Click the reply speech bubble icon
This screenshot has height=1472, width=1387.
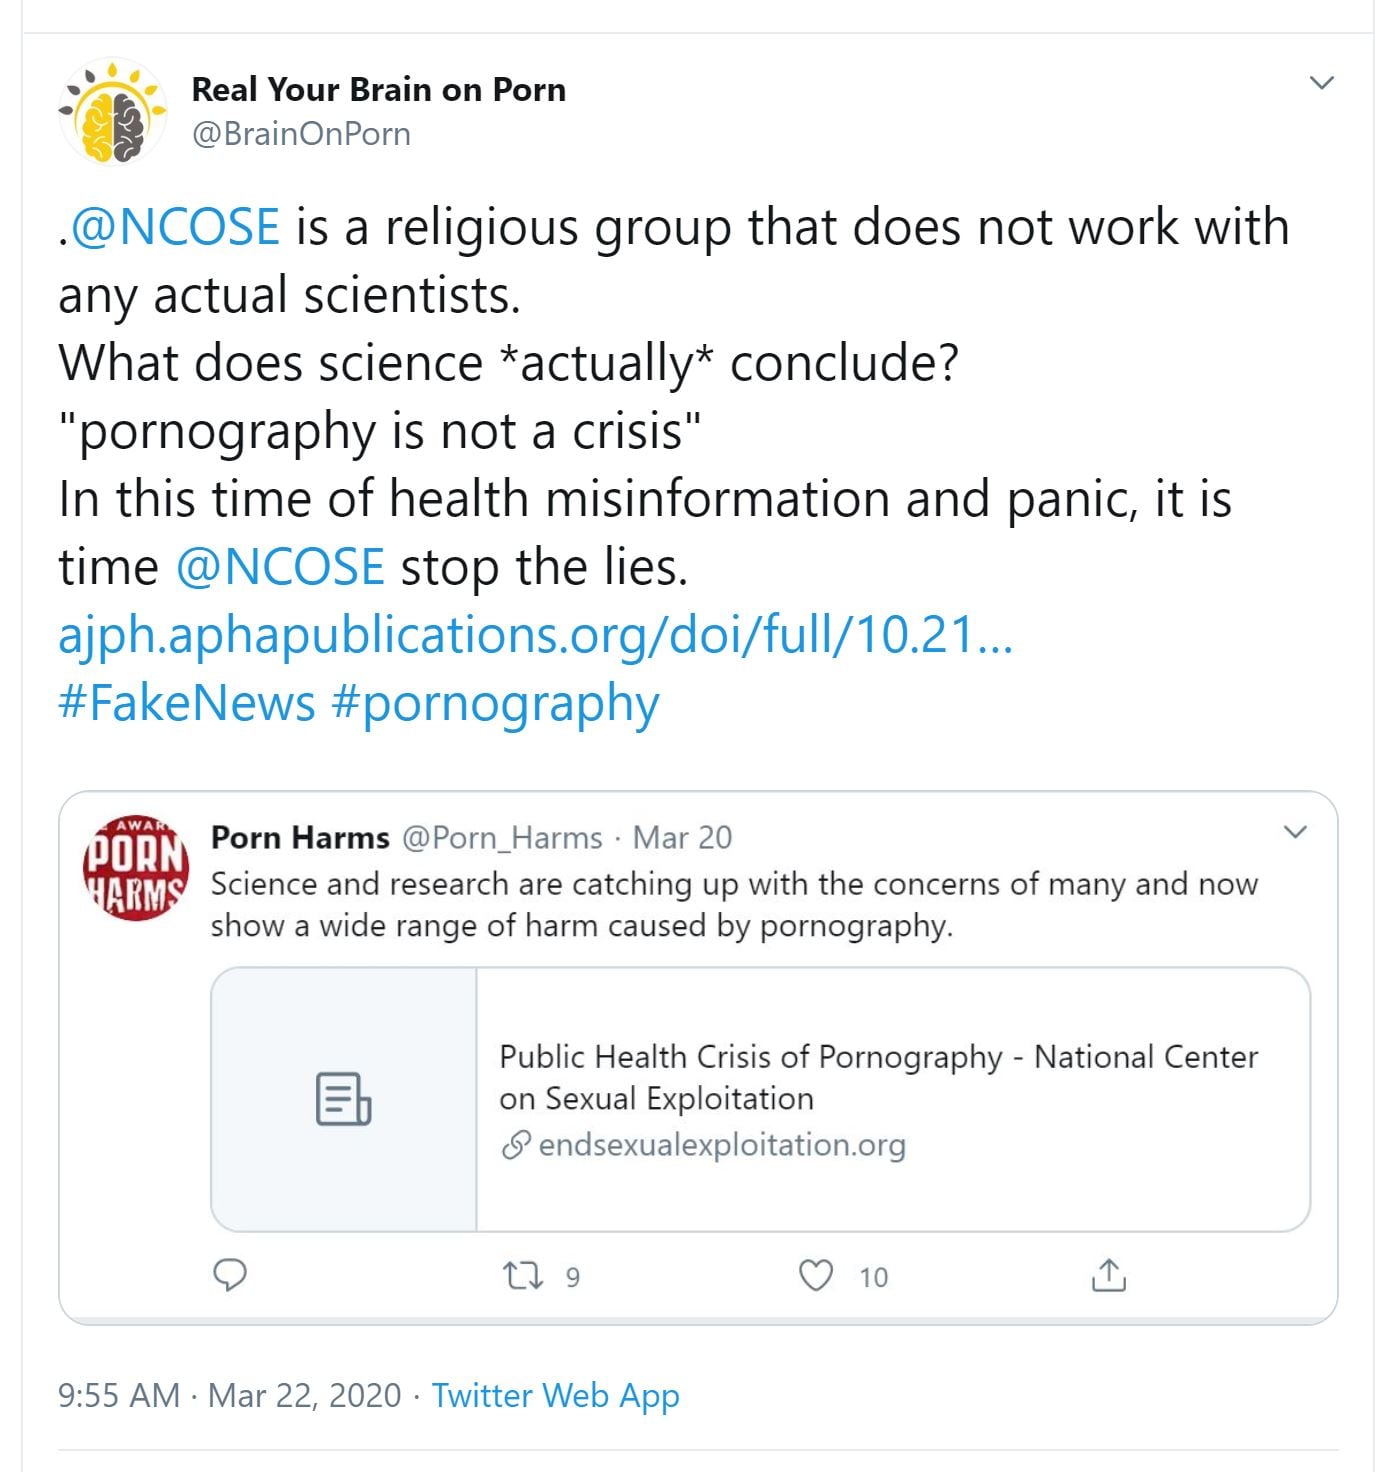[x=231, y=1275]
